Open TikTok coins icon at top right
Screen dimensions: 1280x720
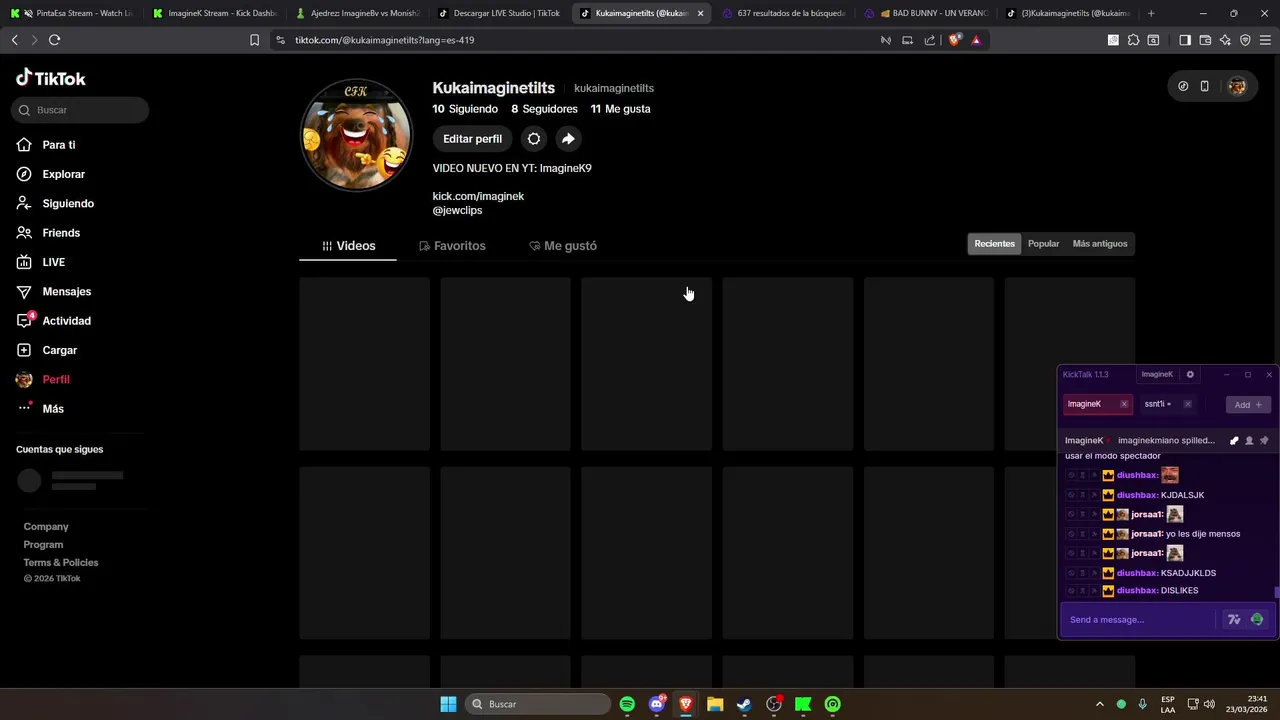click(x=1183, y=86)
